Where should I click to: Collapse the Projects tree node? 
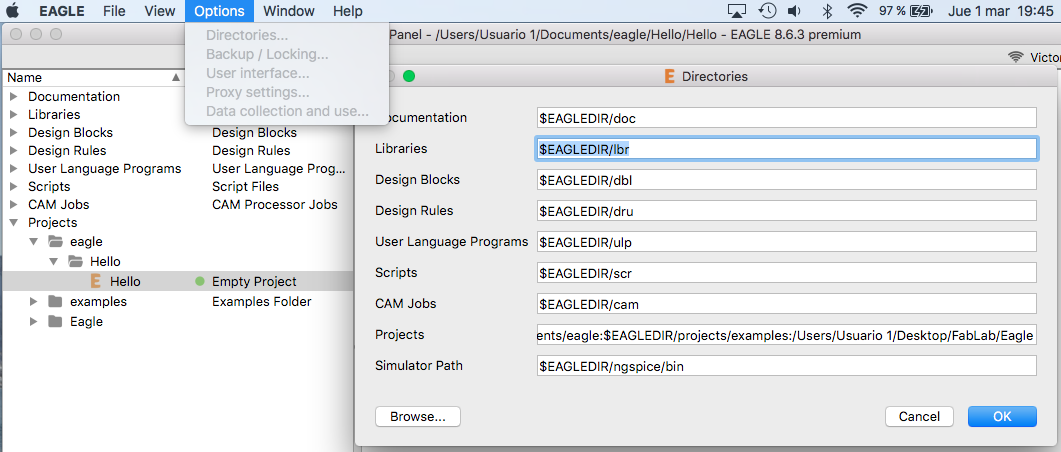click(14, 223)
